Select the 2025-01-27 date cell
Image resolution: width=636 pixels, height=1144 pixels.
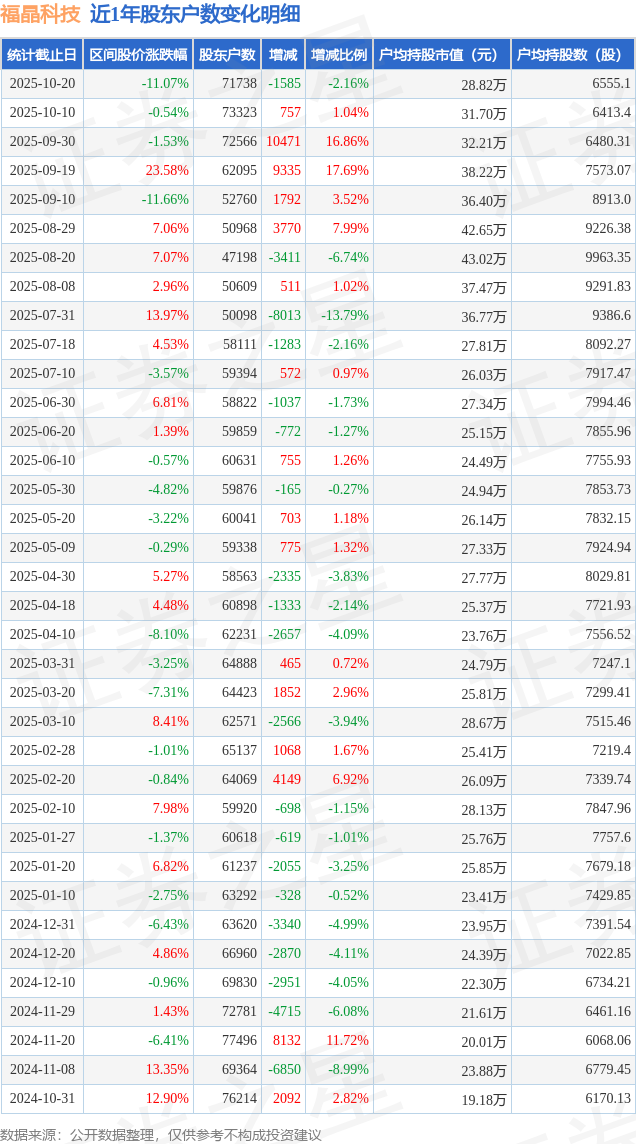[42, 838]
